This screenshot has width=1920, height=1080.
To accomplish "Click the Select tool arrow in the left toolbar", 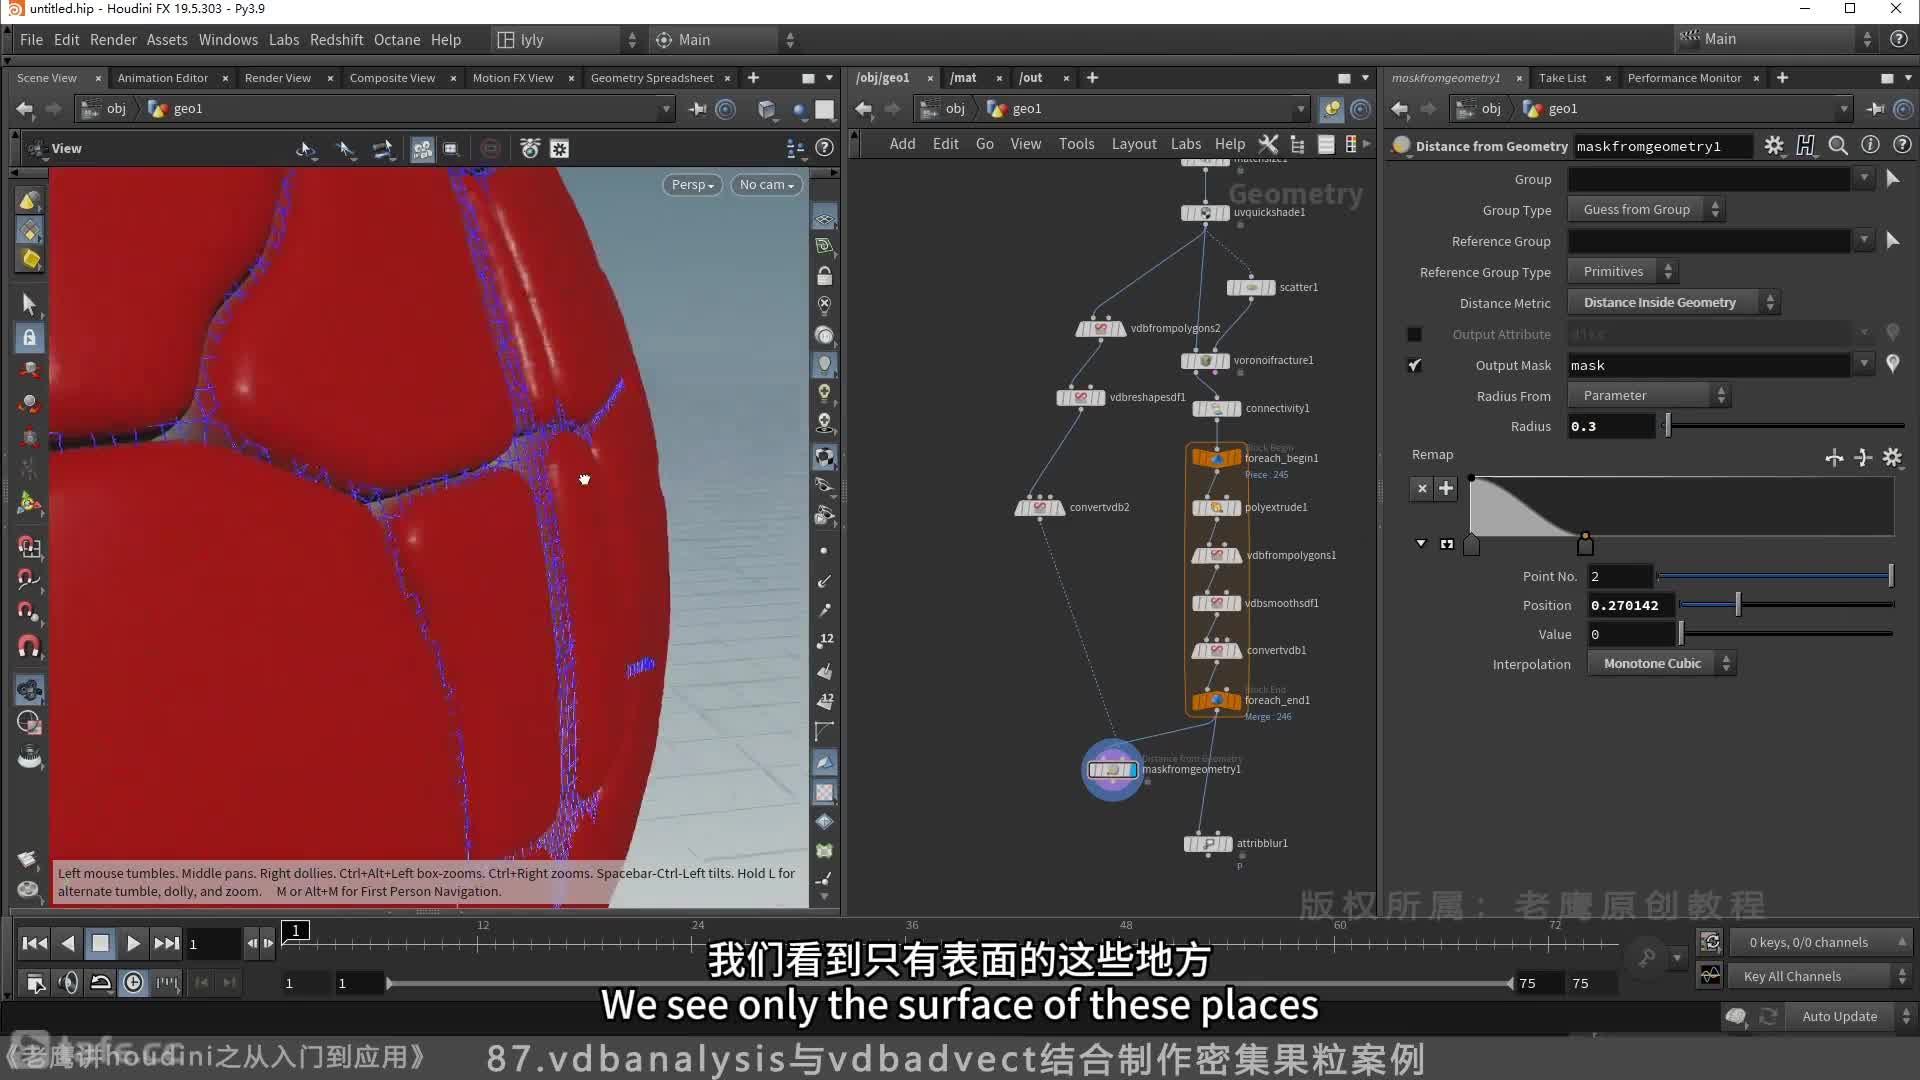I will pyautogui.click(x=29, y=304).
